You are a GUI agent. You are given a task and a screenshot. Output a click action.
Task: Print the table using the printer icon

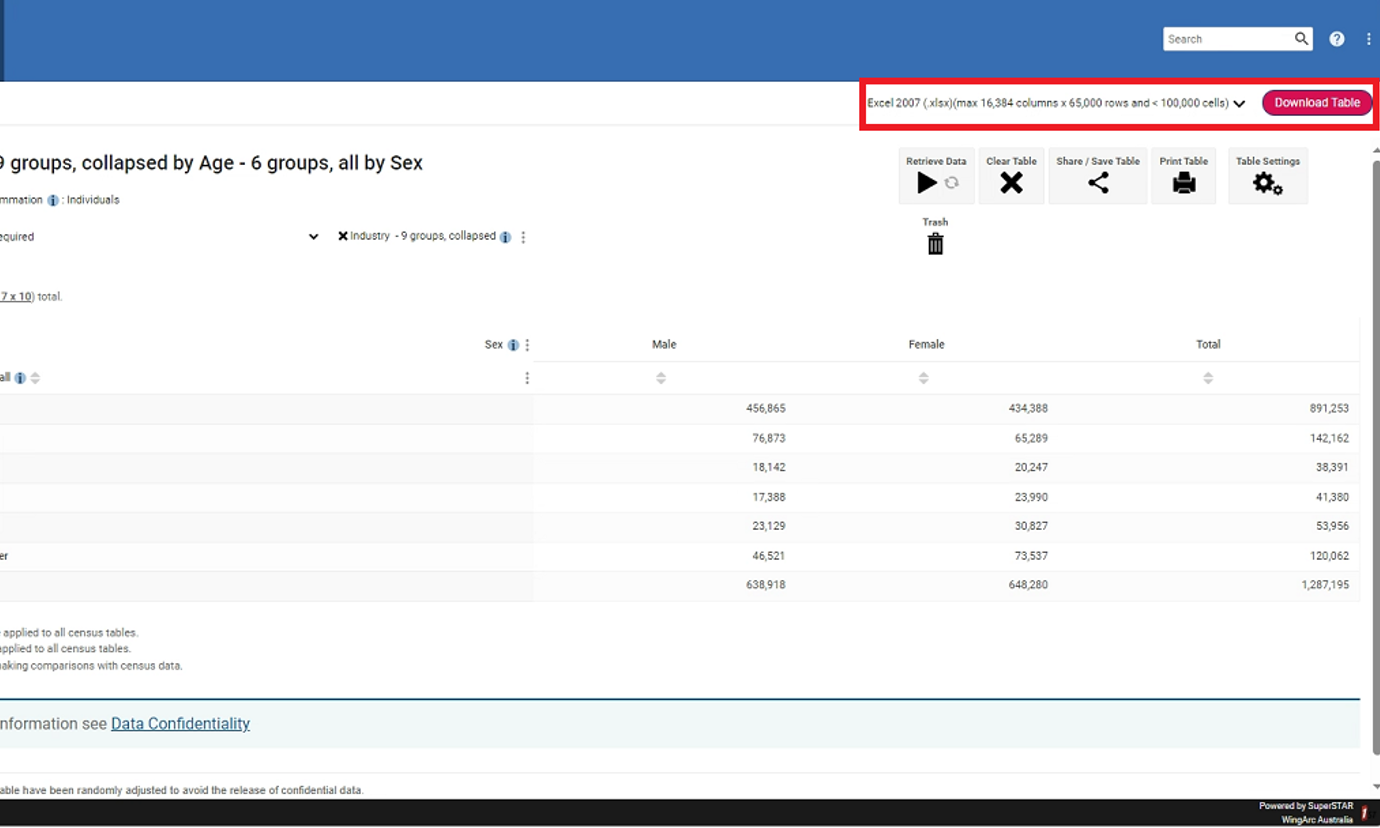[1184, 183]
